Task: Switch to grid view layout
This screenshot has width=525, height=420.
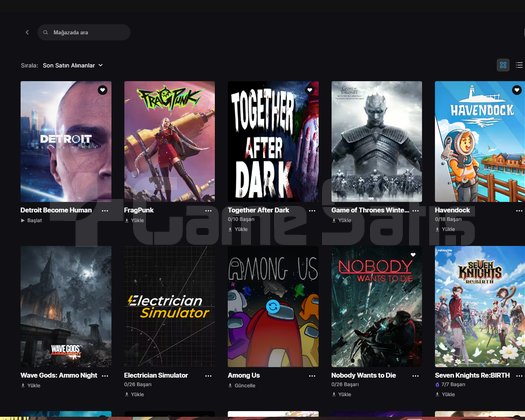Action: (503, 65)
